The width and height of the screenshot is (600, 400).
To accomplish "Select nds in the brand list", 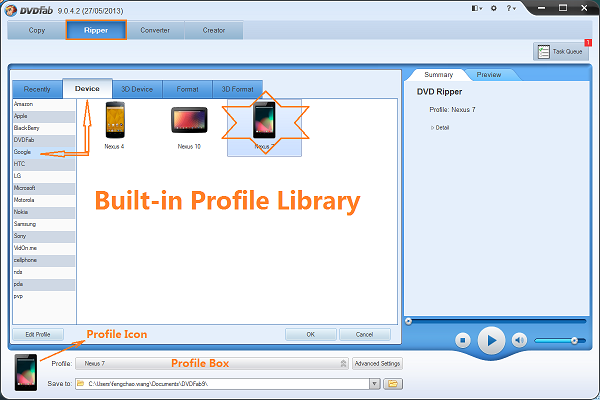I will click(44, 272).
